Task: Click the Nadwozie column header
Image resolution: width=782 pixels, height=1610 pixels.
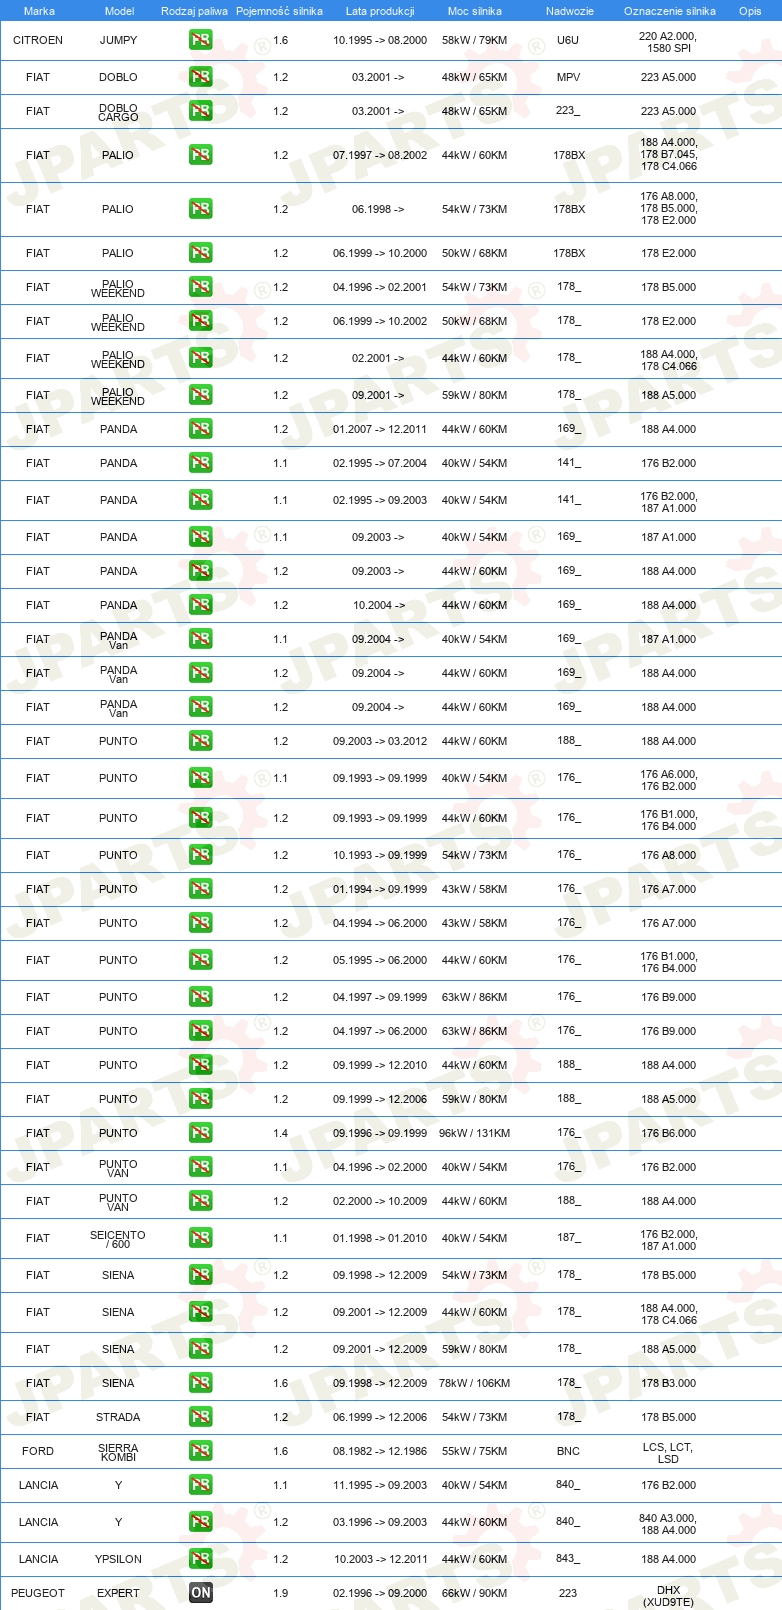Action: click(x=570, y=11)
